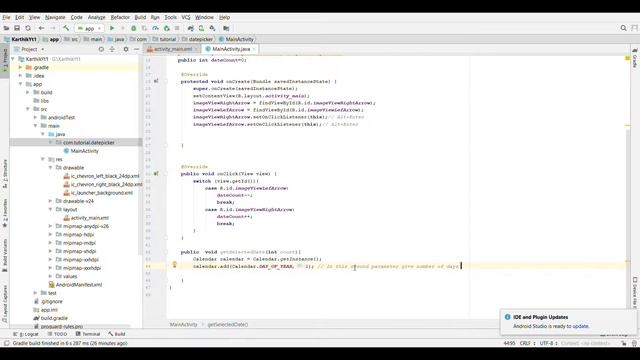The height and width of the screenshot is (360, 640).
Task: Close the MainActivity.java tab
Action: click(254, 49)
